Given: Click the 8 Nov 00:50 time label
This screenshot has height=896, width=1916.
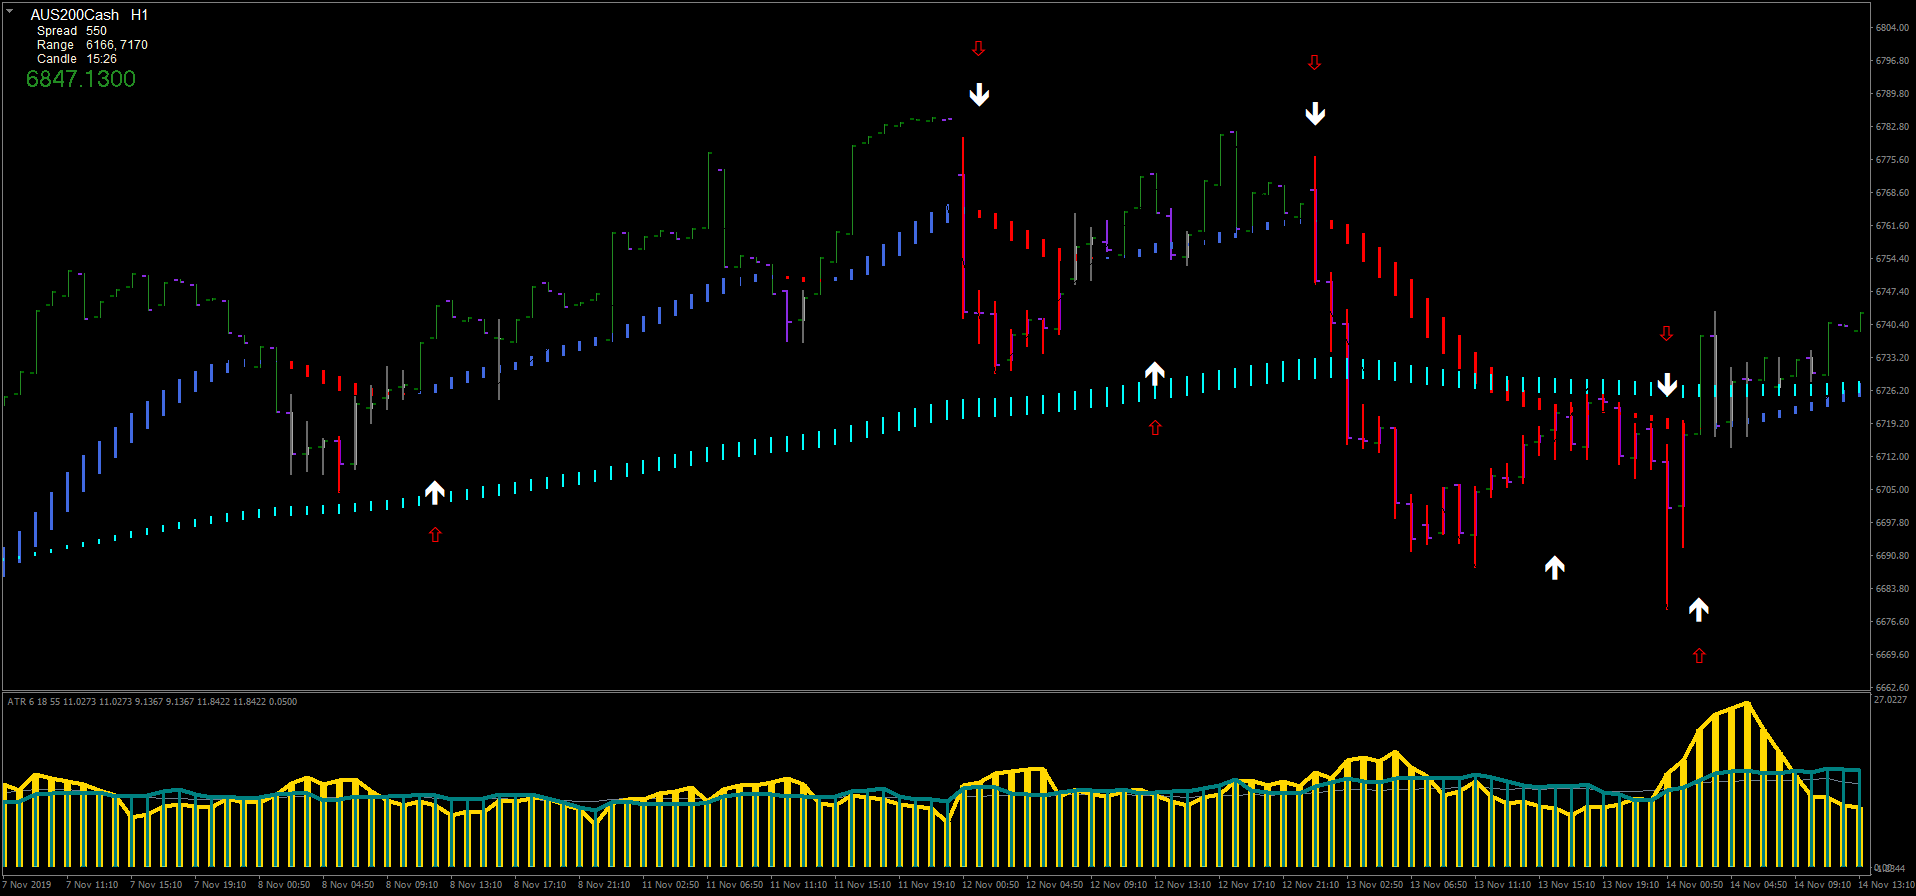Looking at the screenshot, I should (x=284, y=885).
